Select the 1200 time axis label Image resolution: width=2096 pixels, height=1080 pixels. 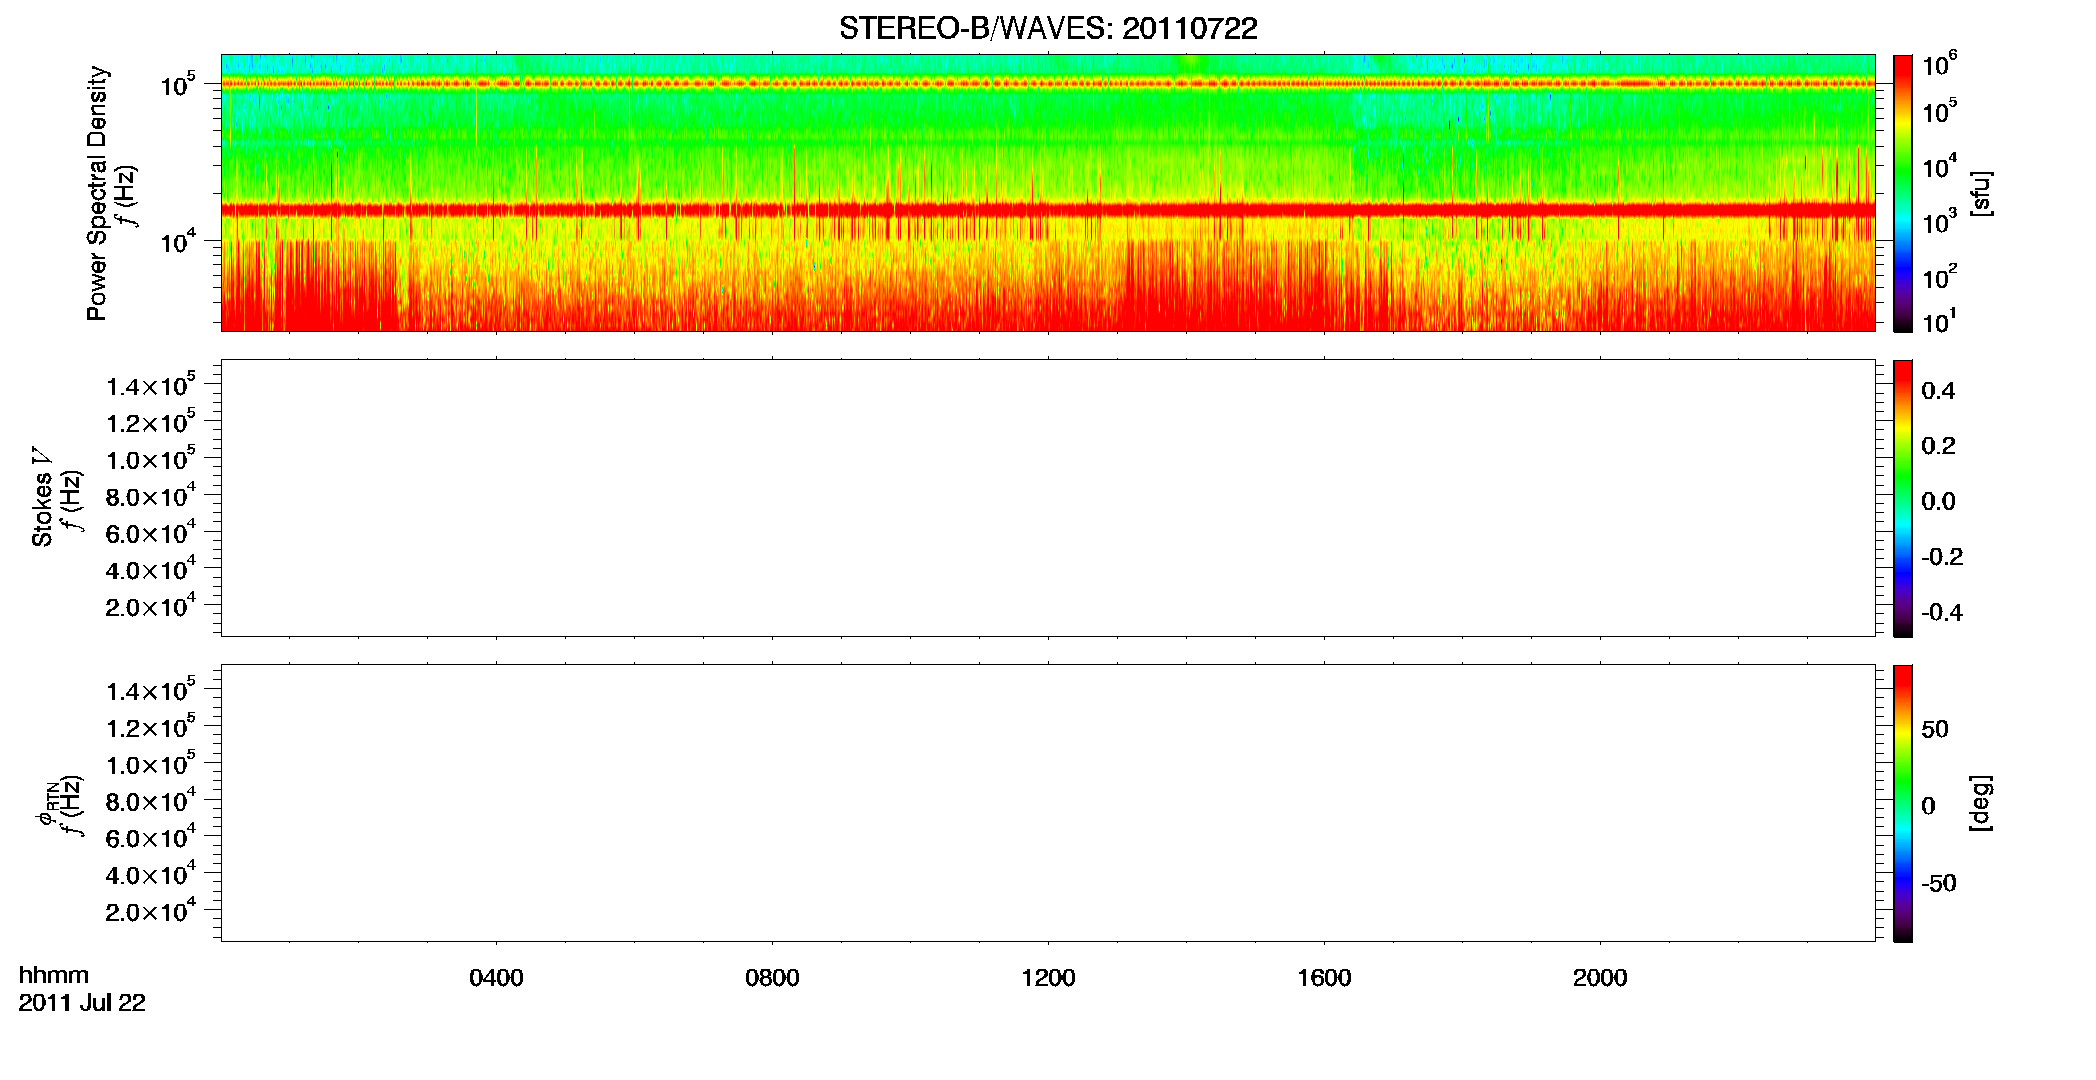(x=1048, y=978)
